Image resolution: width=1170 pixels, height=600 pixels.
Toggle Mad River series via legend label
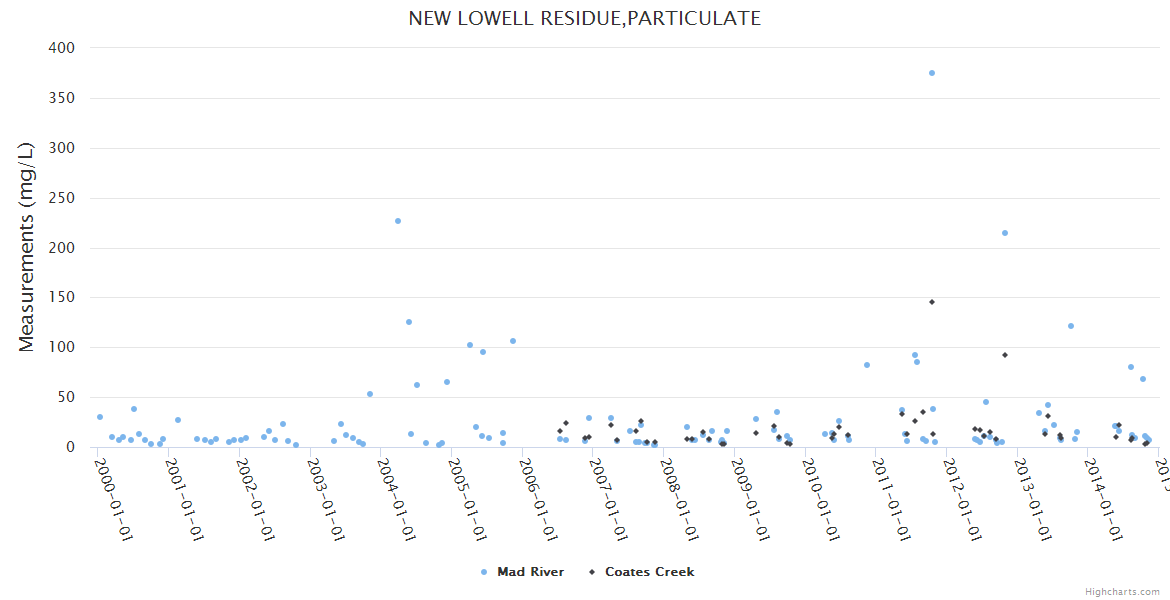click(x=530, y=572)
